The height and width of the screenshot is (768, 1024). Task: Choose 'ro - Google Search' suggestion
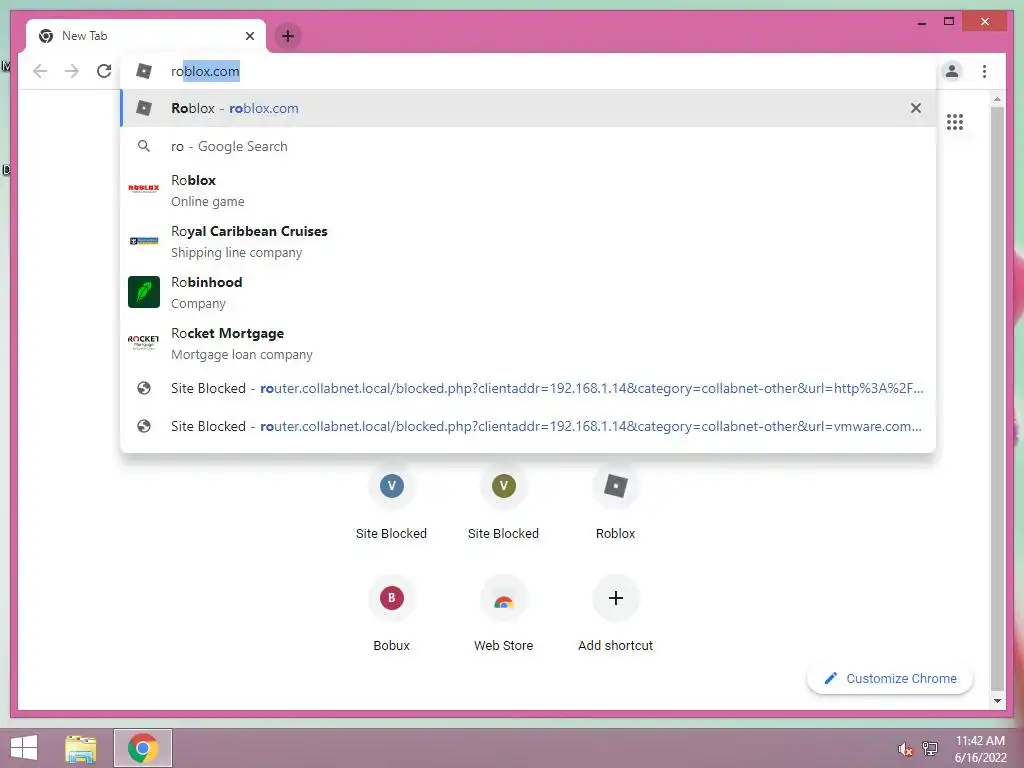[528, 146]
